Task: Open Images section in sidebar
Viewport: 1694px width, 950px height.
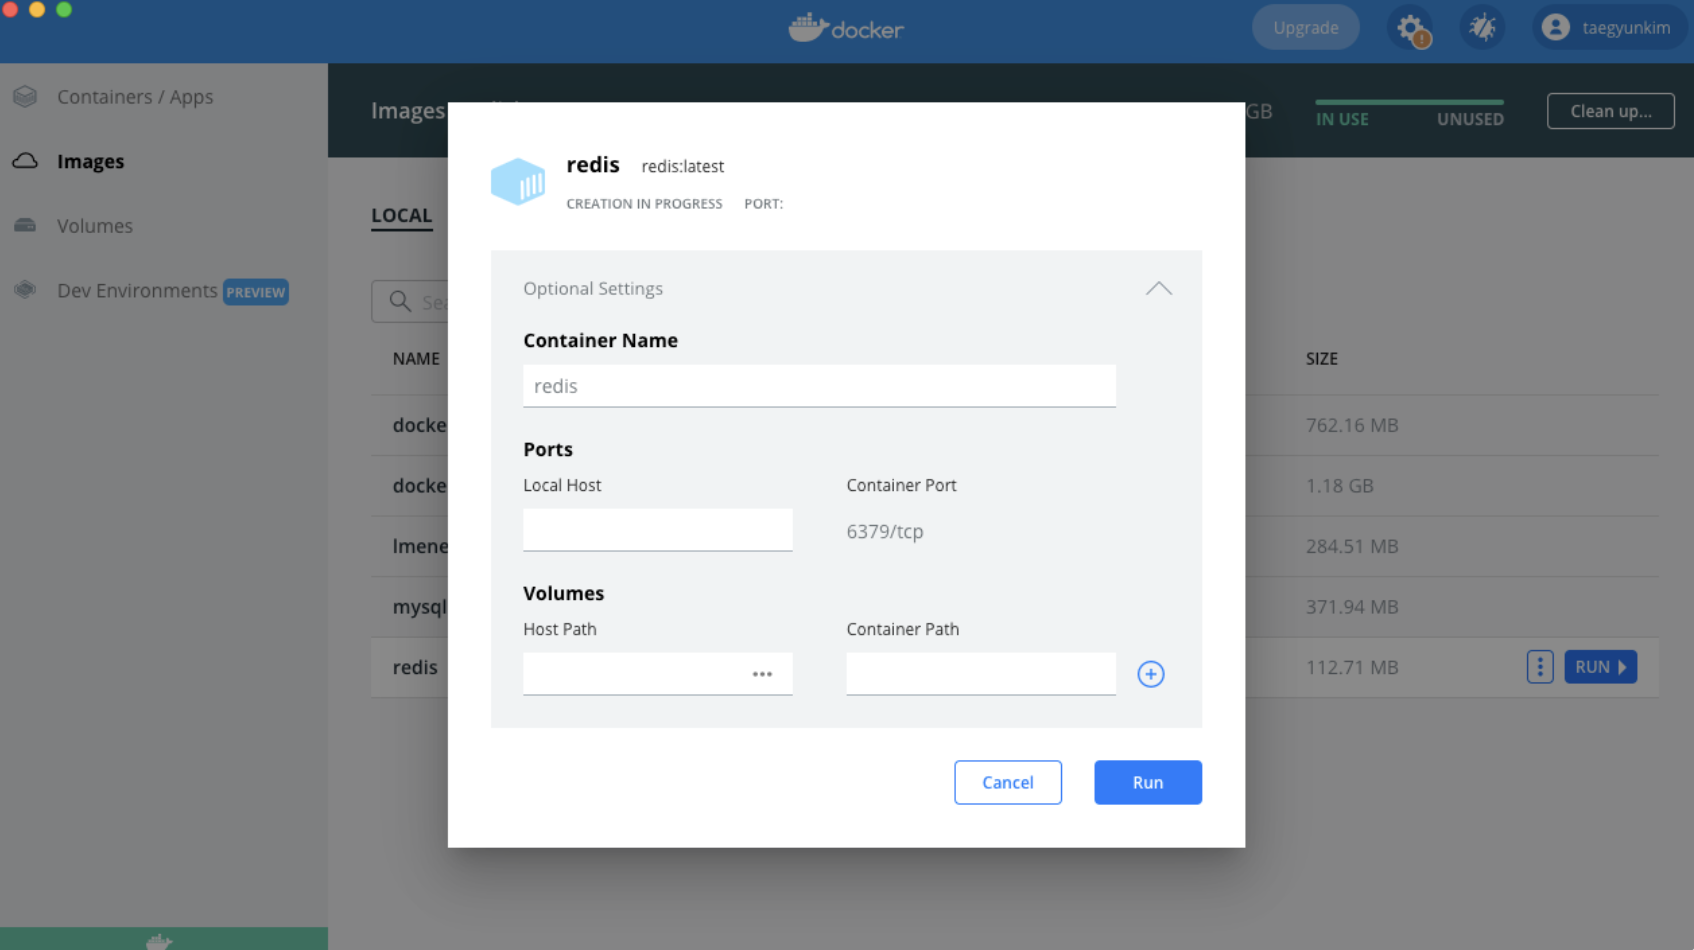Action: pyautogui.click(x=91, y=161)
